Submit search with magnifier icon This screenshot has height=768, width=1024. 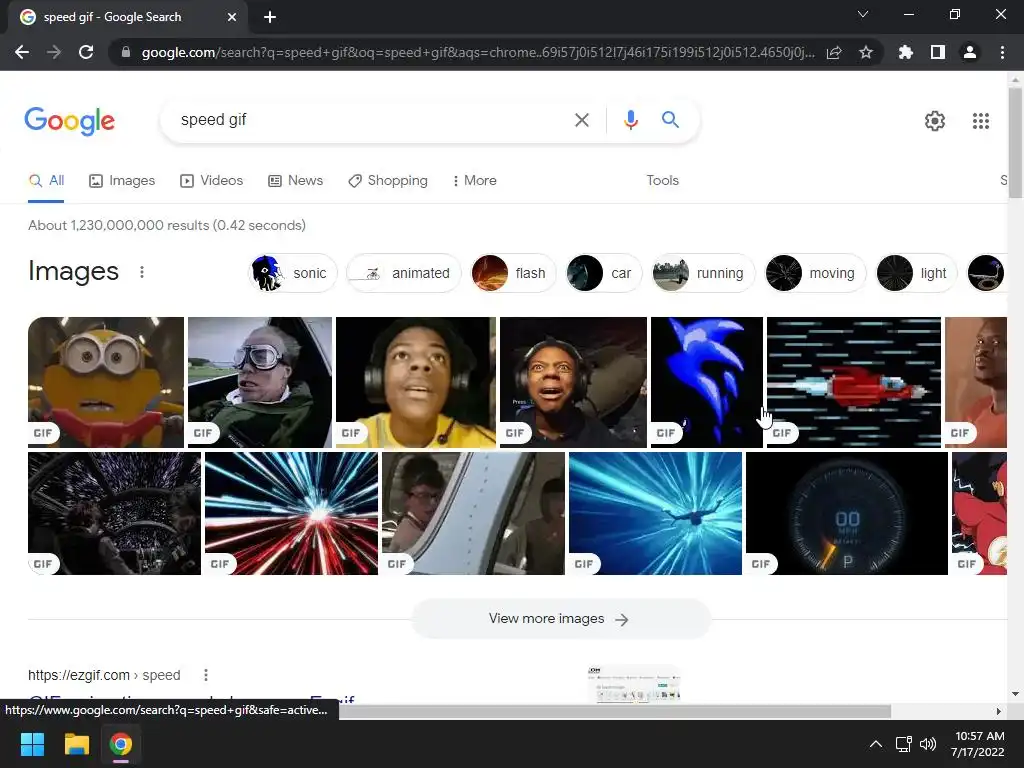coord(670,120)
